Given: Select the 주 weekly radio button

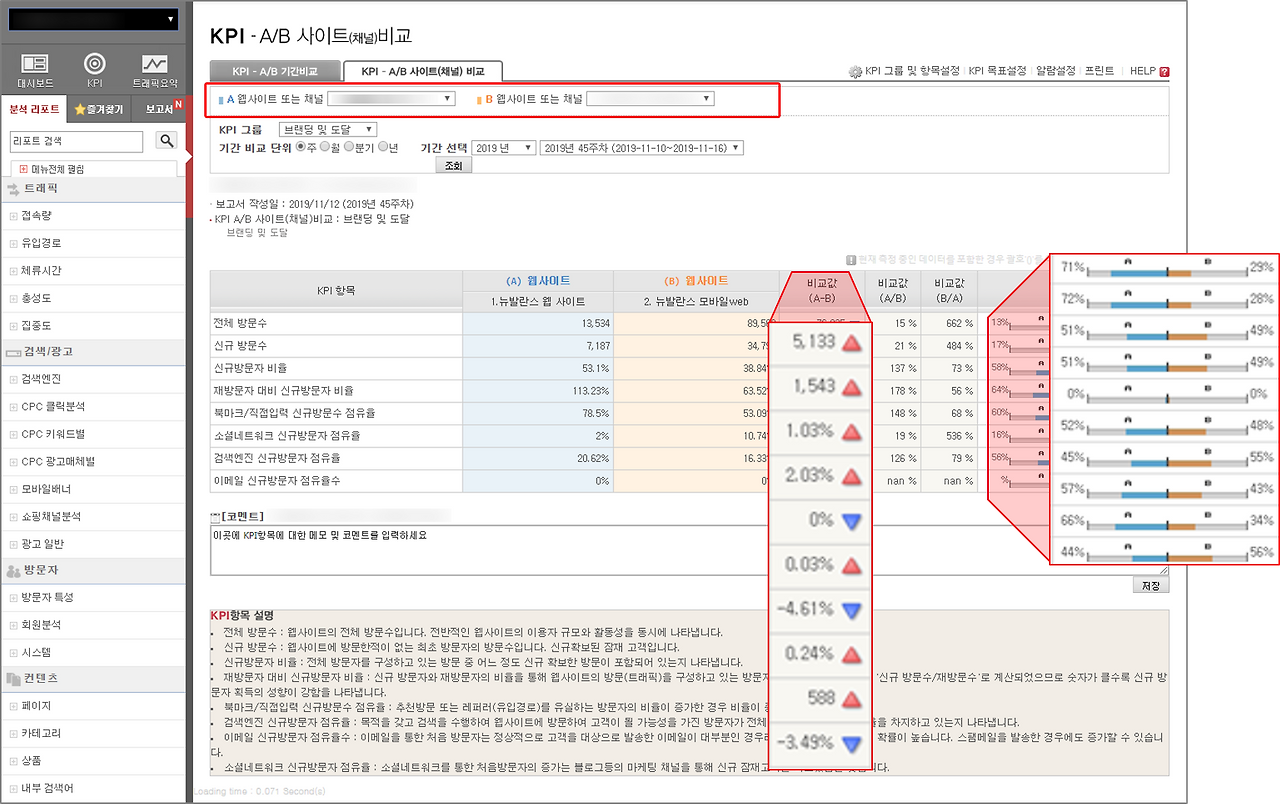Looking at the screenshot, I should [x=298, y=148].
